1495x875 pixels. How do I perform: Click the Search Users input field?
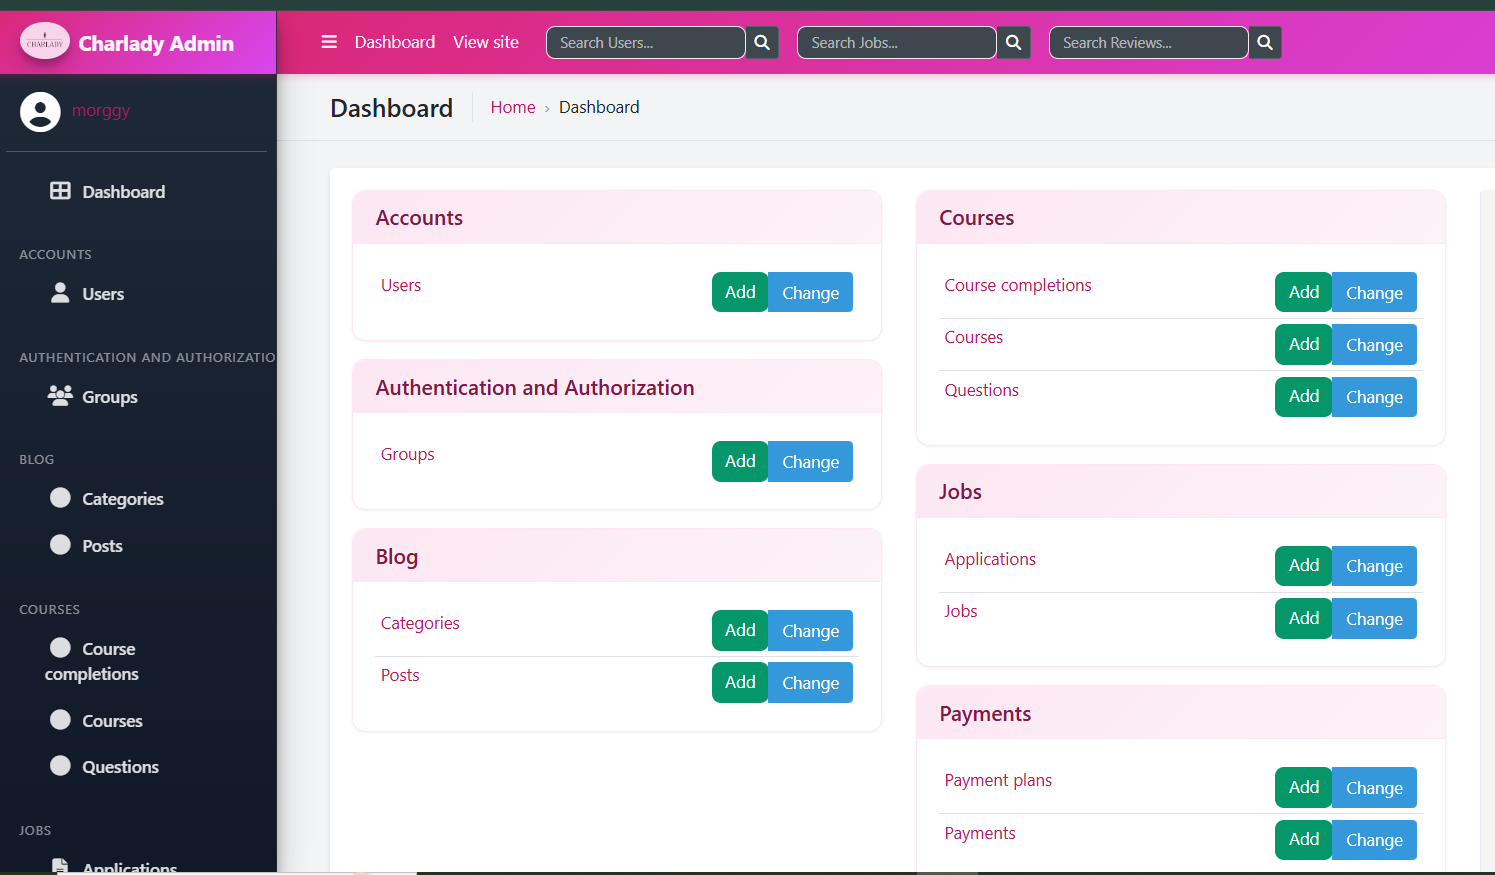coord(645,42)
